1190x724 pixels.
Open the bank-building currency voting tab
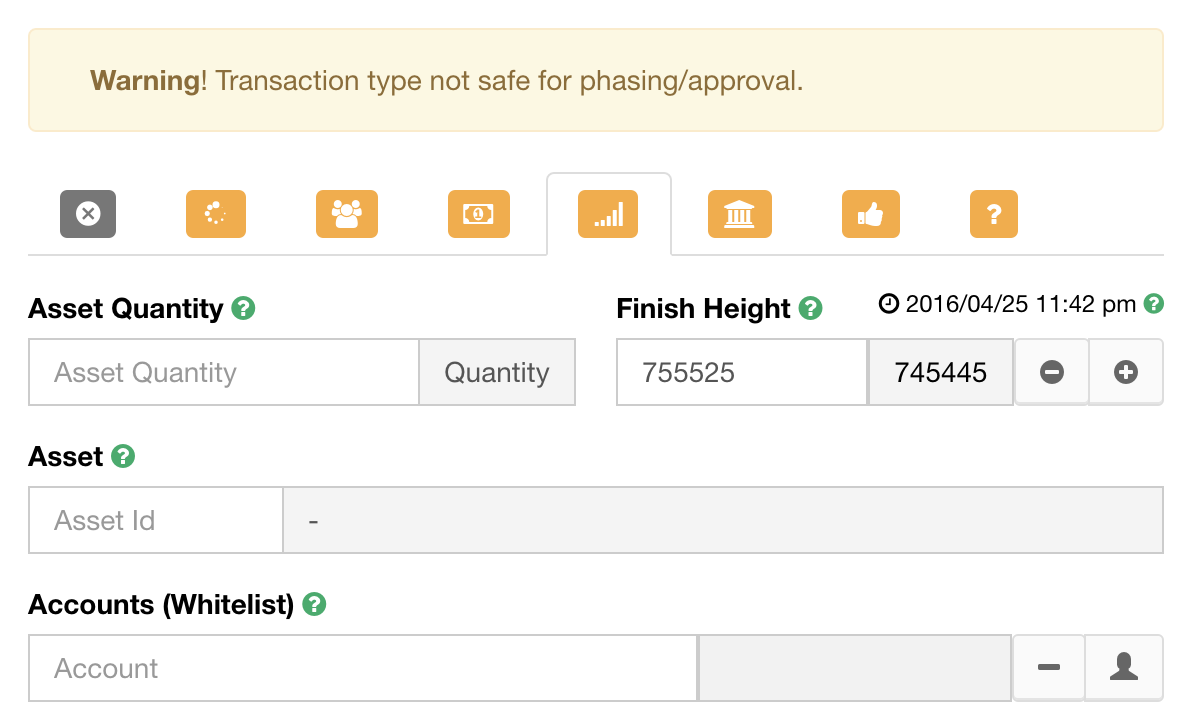pyautogui.click(x=740, y=214)
